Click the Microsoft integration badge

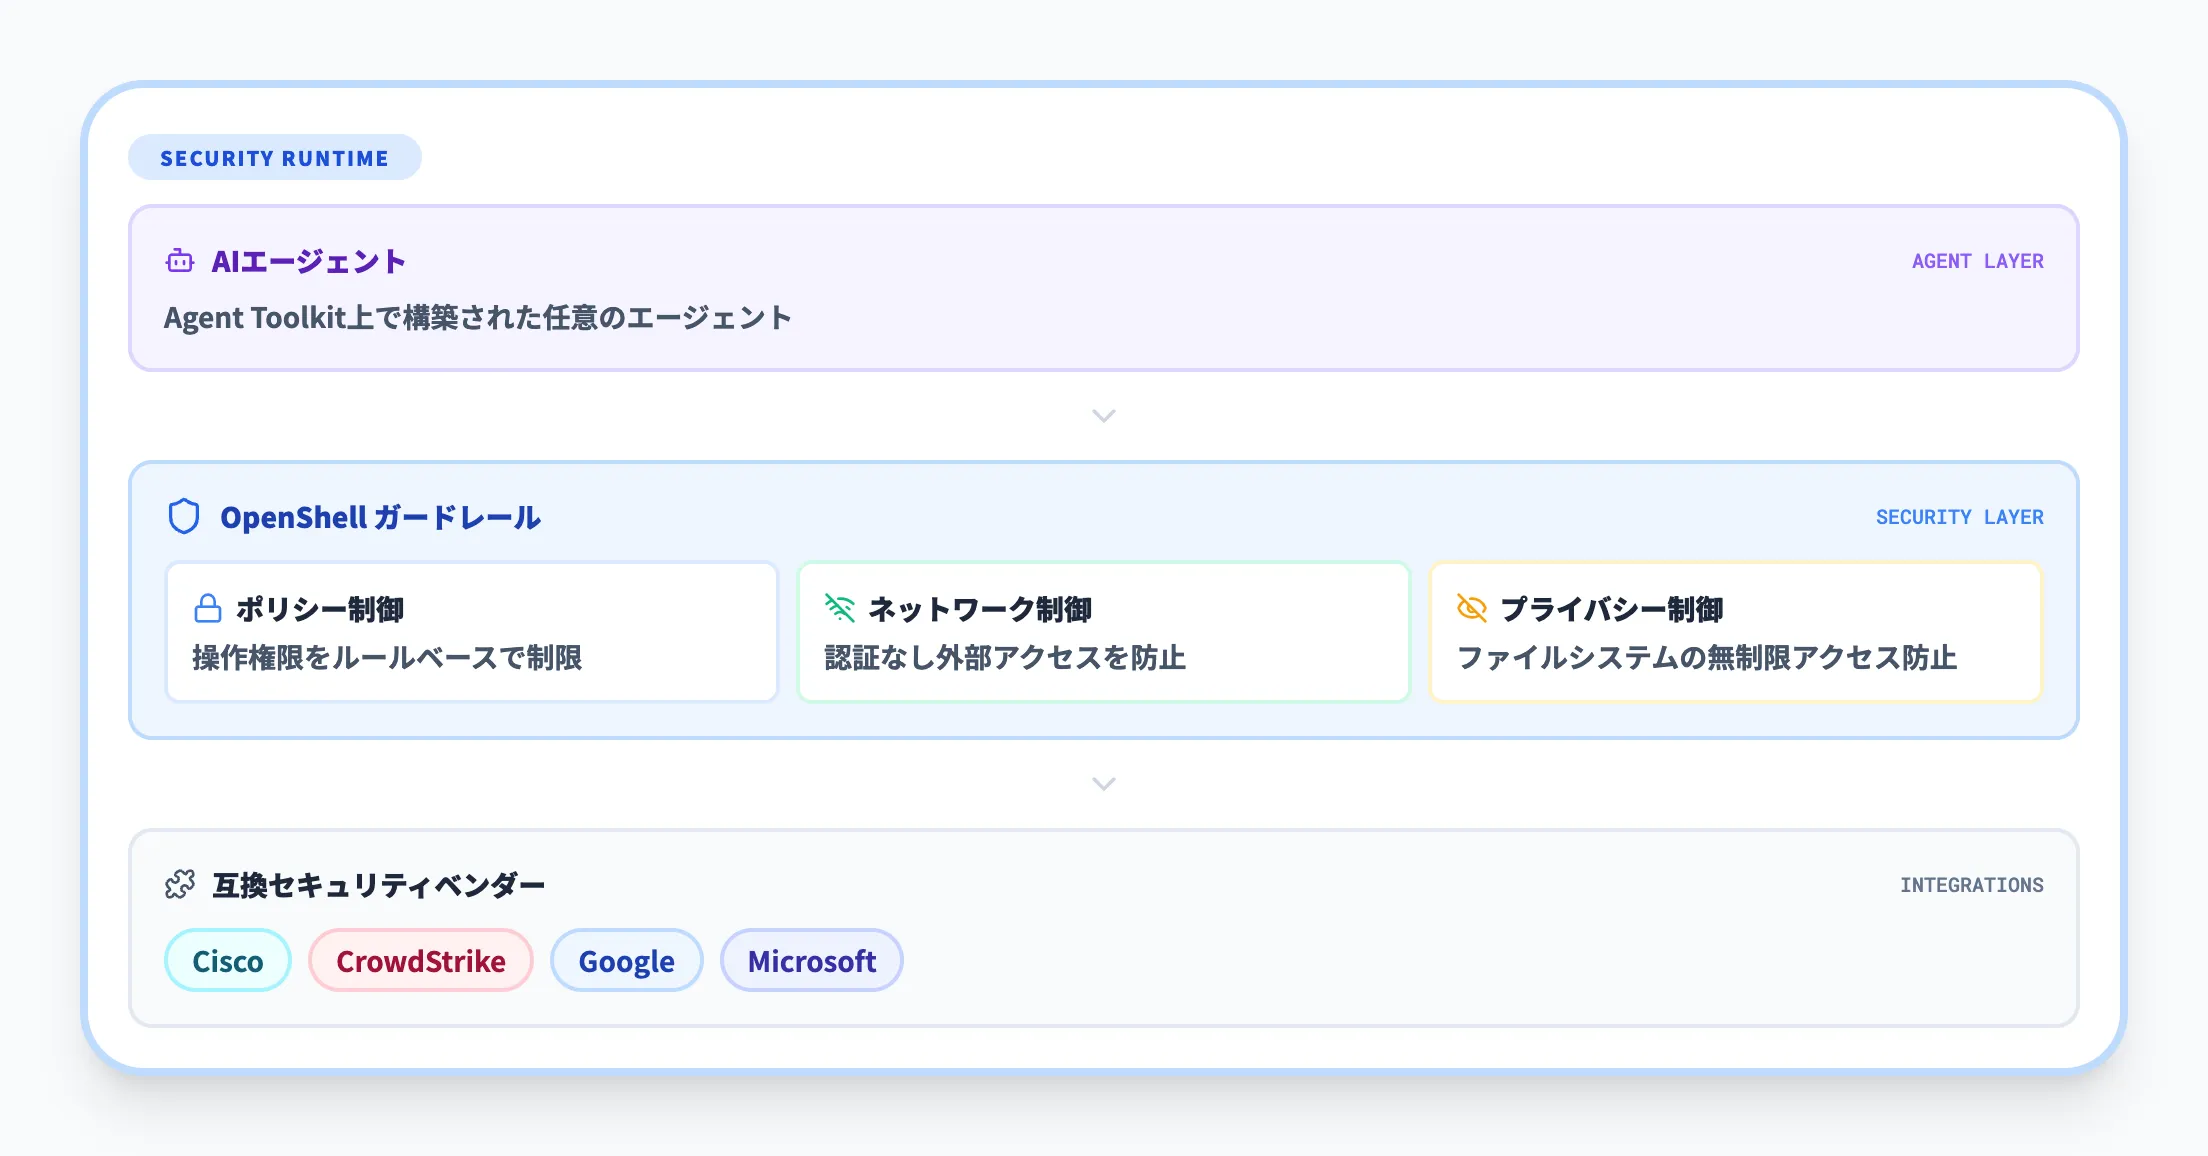[x=811, y=960]
